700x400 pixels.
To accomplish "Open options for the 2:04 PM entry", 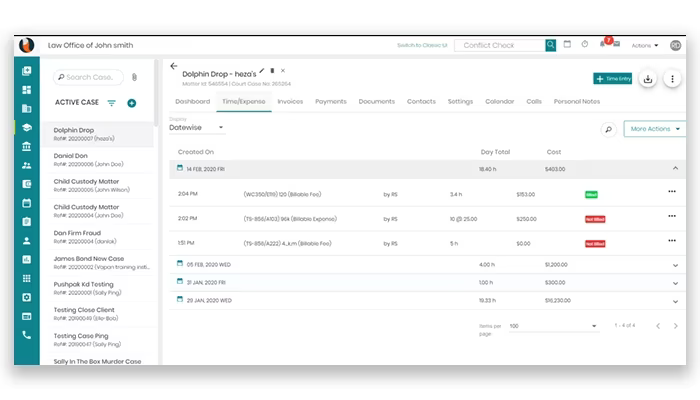I will click(672, 192).
